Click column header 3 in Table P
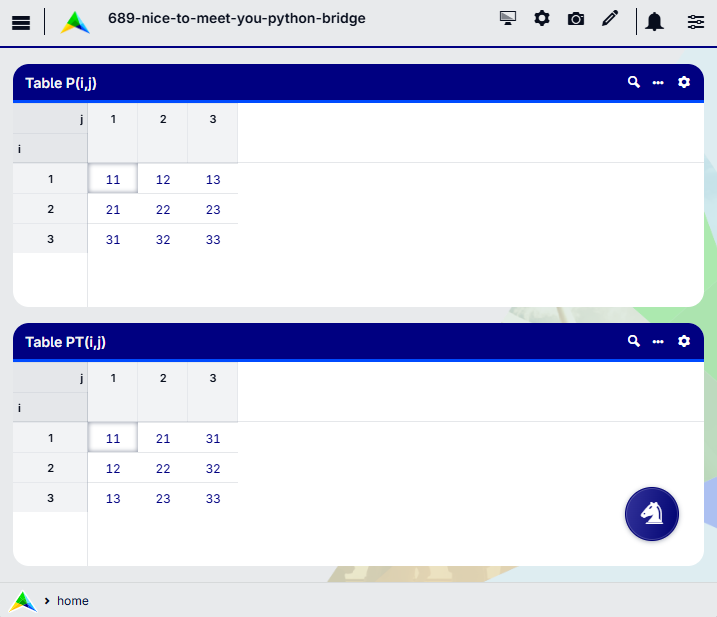Screen dimensions: 717x617 pos(213,120)
